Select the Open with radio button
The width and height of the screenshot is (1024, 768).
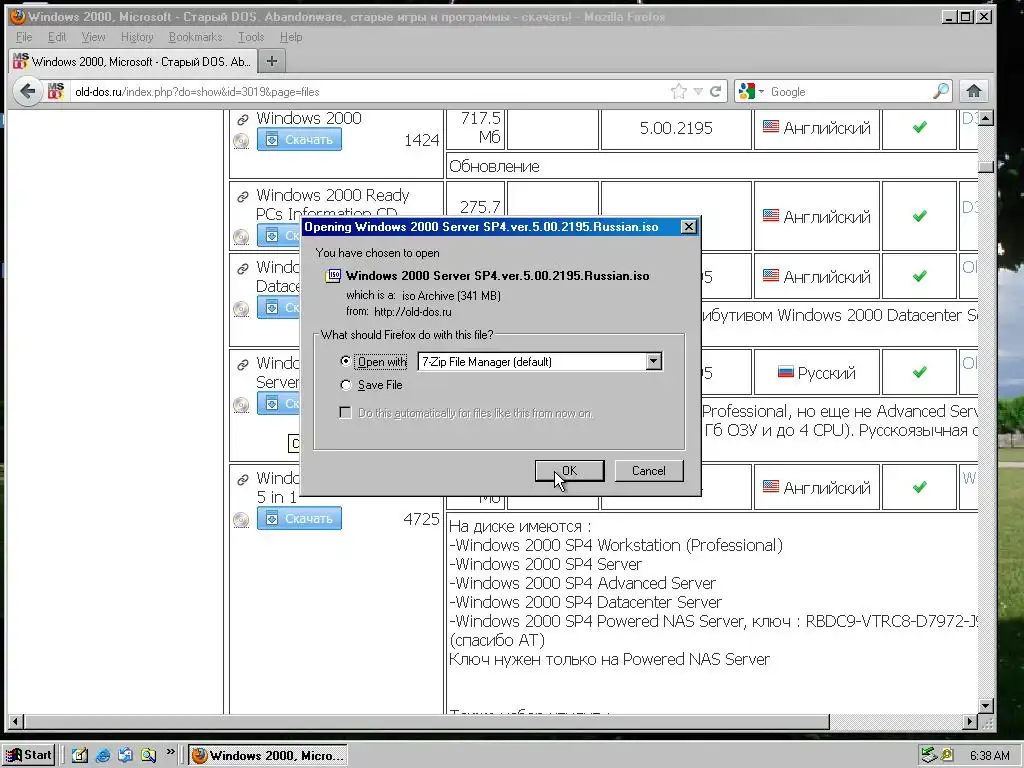pos(345,361)
